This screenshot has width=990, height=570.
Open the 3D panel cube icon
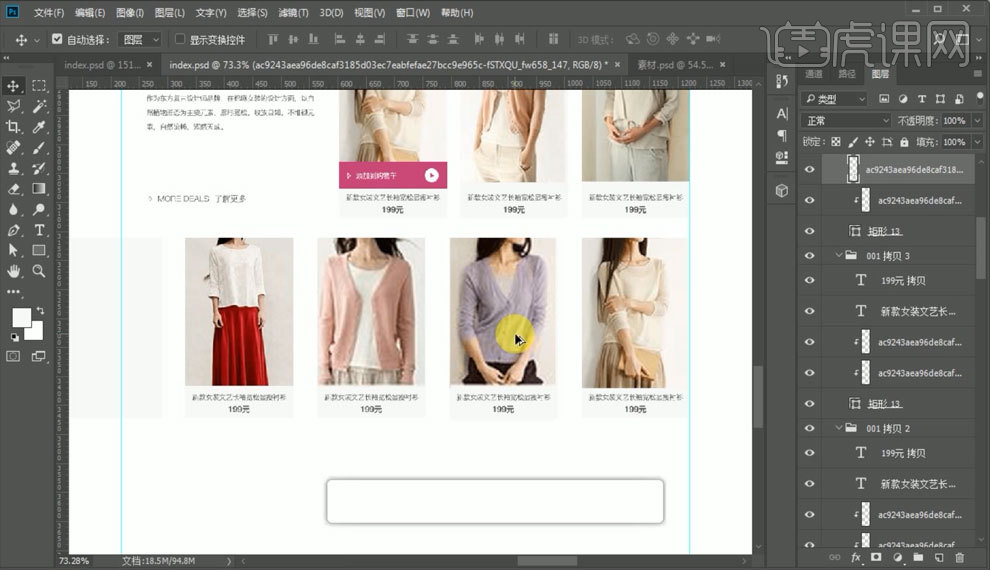[x=782, y=191]
